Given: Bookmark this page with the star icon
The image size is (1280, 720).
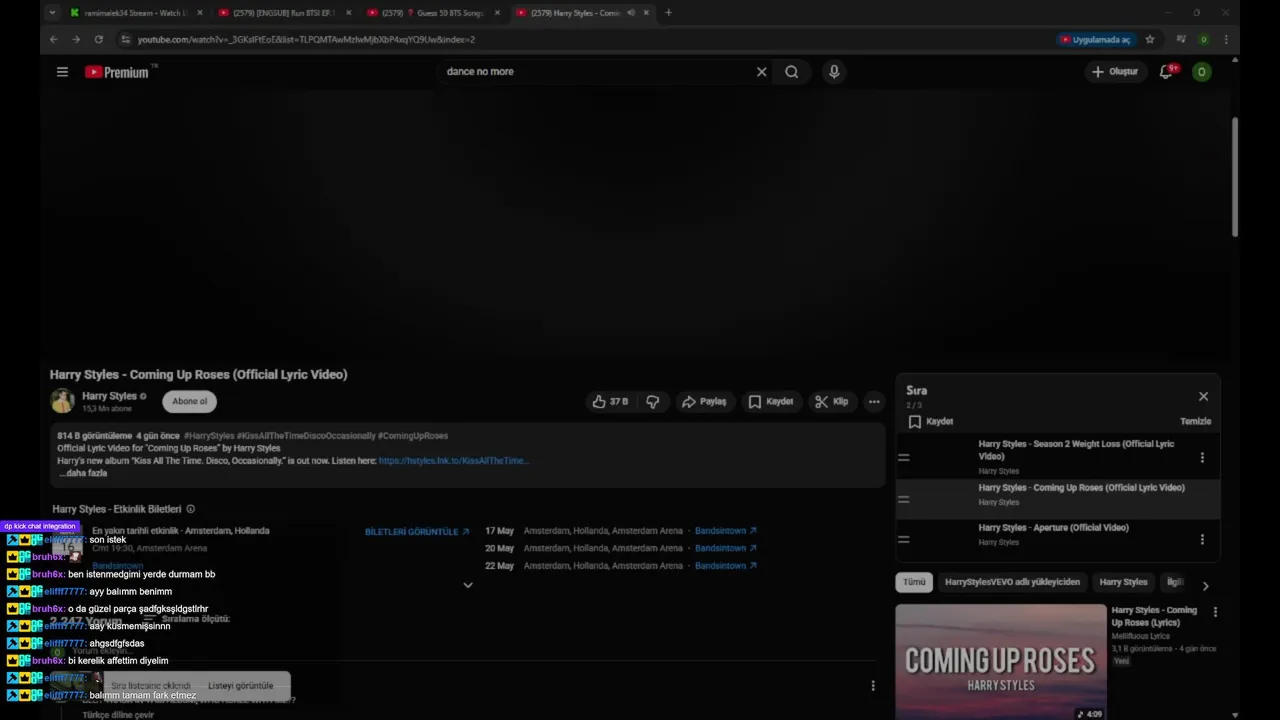Looking at the screenshot, I should pyautogui.click(x=1150, y=39).
